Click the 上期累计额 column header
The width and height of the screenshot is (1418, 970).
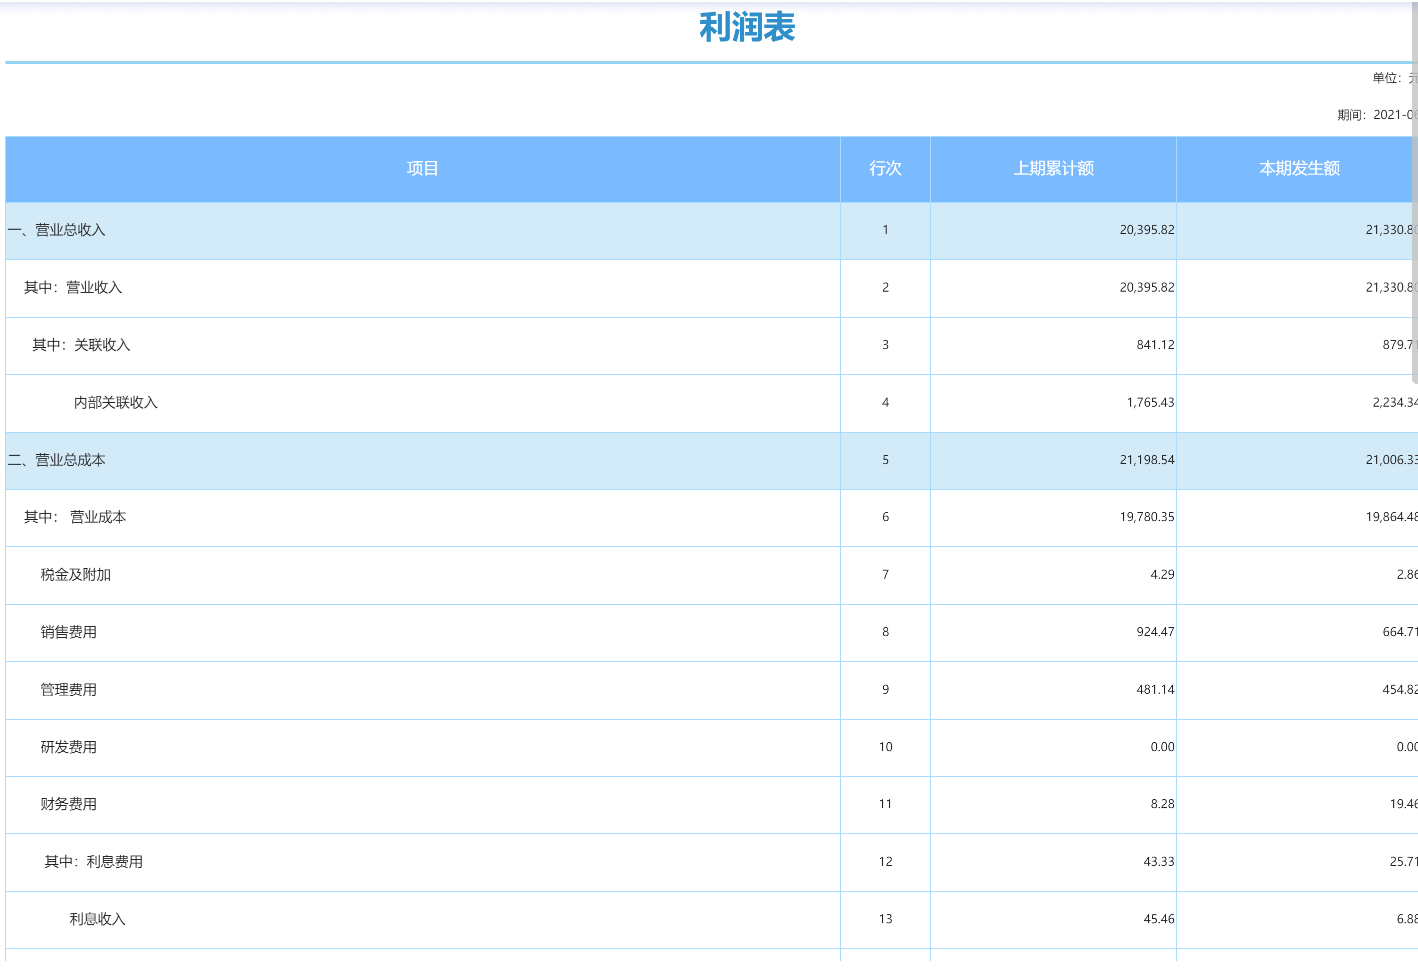click(x=1053, y=169)
